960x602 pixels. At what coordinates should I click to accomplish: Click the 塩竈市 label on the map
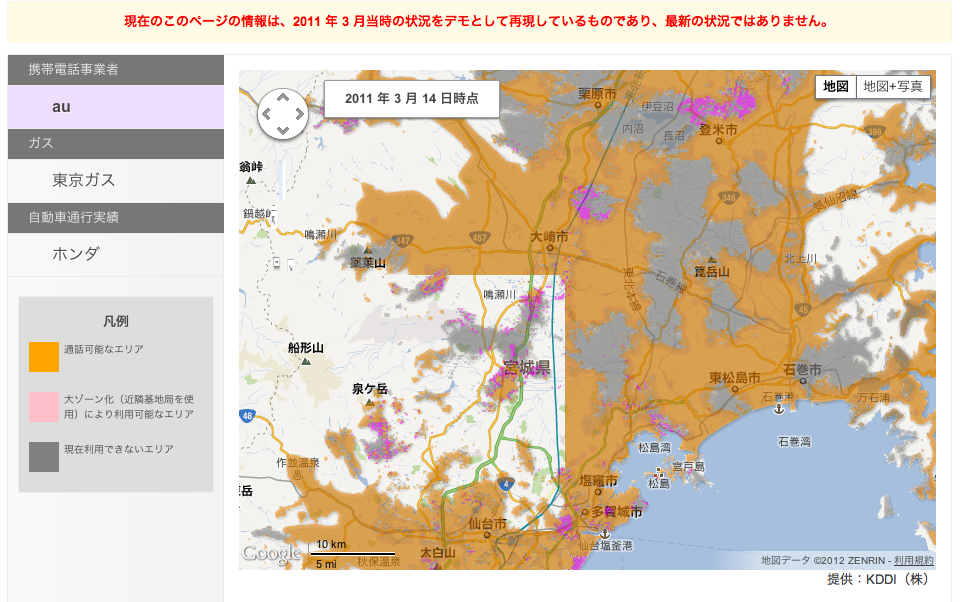[x=598, y=481]
